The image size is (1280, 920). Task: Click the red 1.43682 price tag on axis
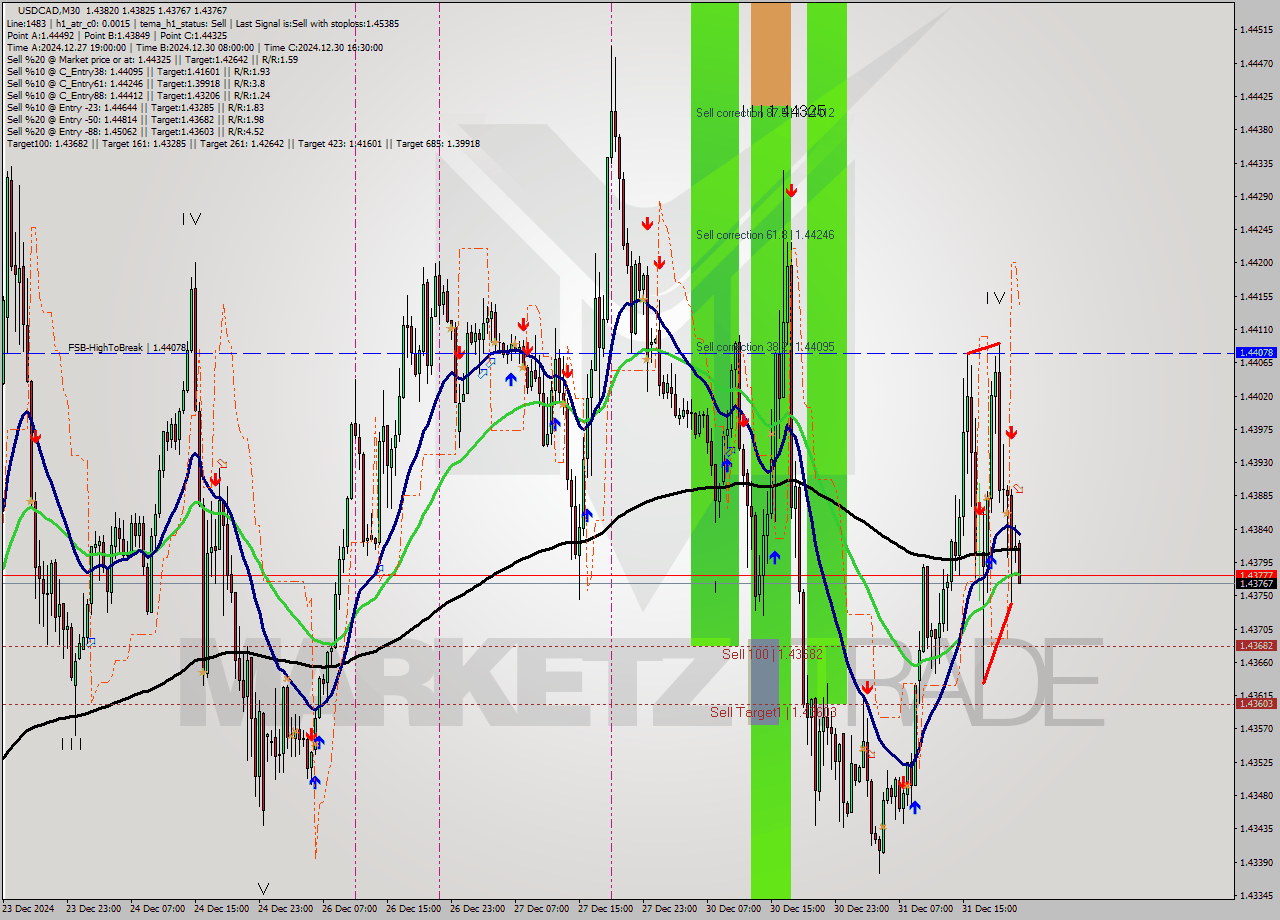click(x=1256, y=646)
